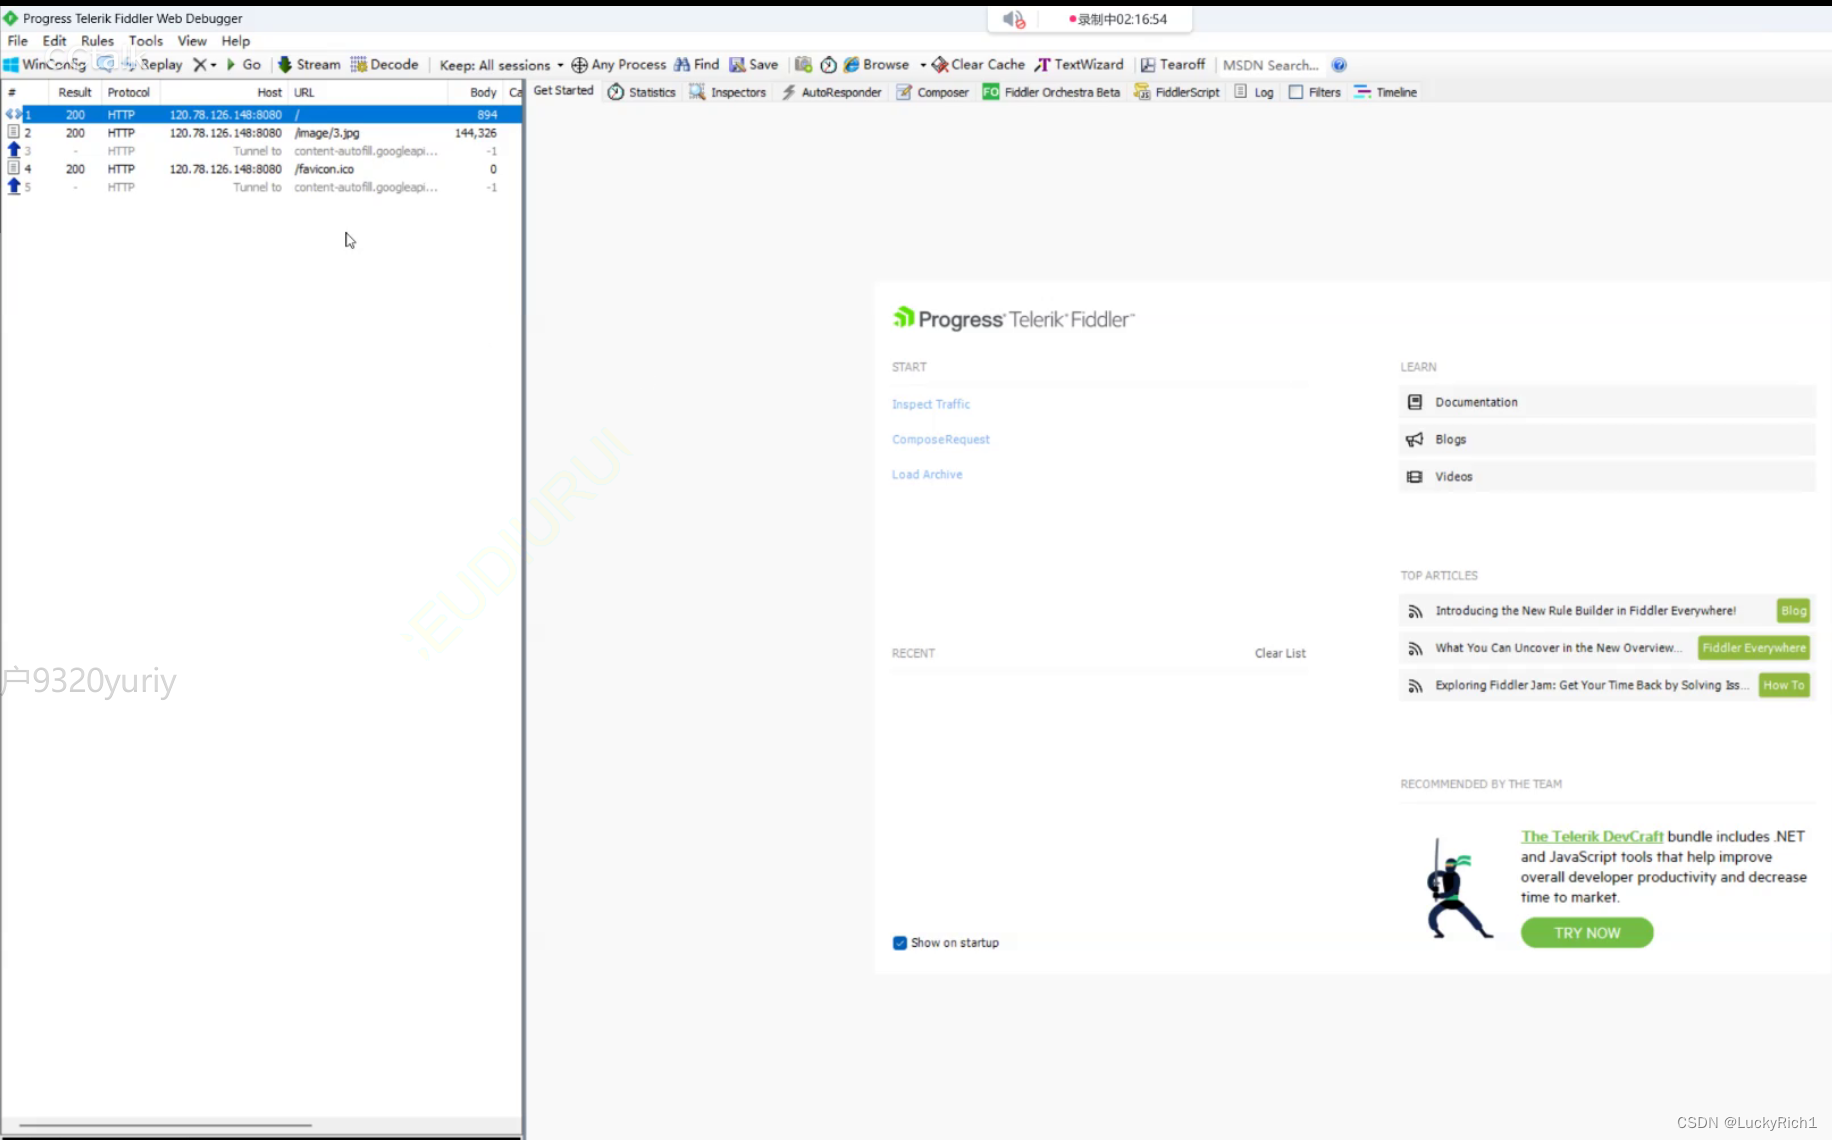
Task: Click the How To article tag
Action: coord(1783,685)
